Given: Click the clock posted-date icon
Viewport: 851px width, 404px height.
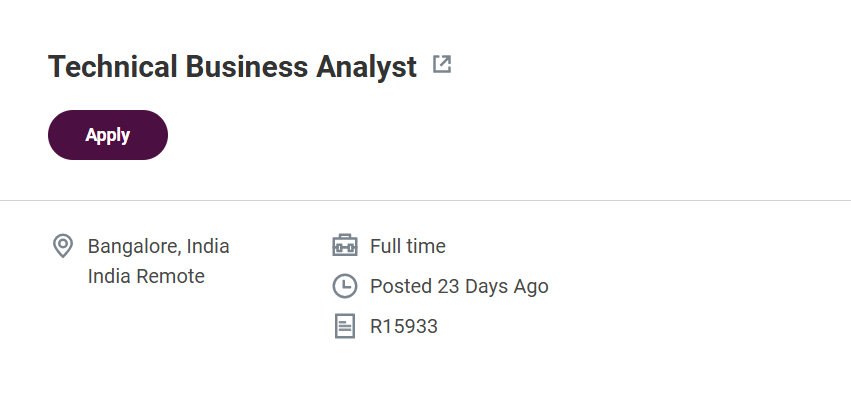Looking at the screenshot, I should tap(344, 286).
